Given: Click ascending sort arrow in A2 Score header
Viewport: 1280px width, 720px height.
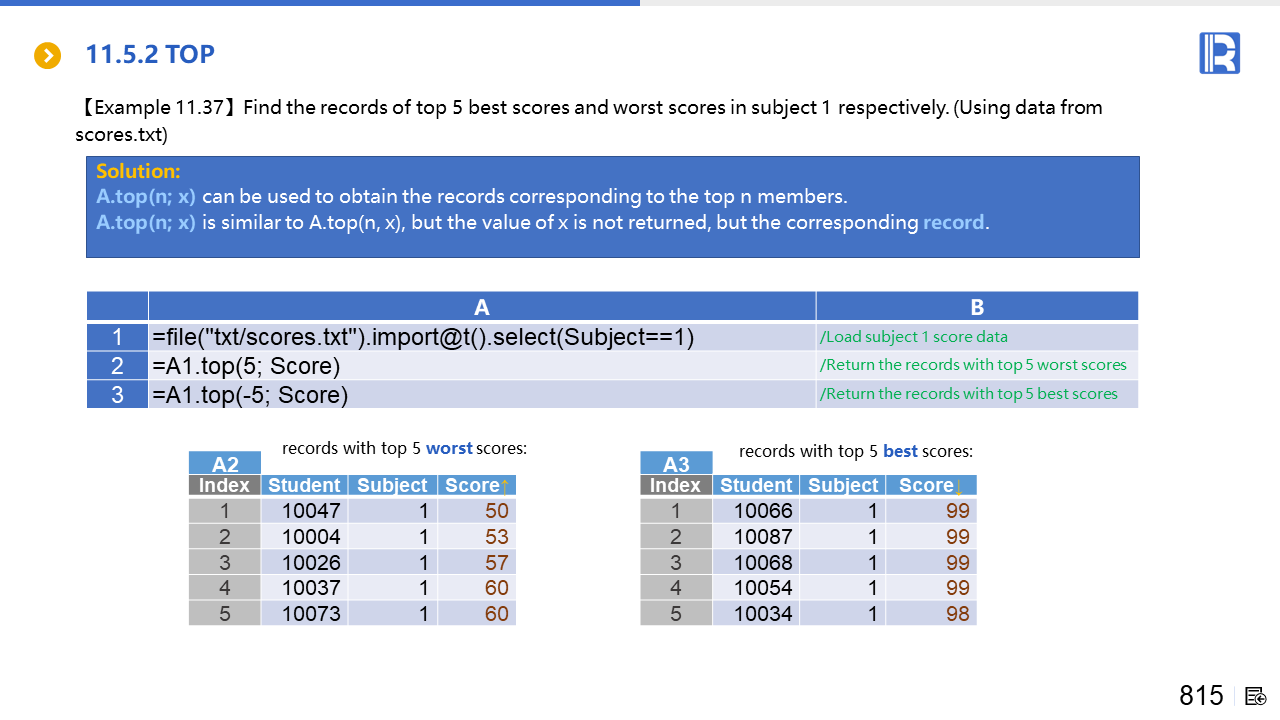Looking at the screenshot, I should [x=505, y=486].
